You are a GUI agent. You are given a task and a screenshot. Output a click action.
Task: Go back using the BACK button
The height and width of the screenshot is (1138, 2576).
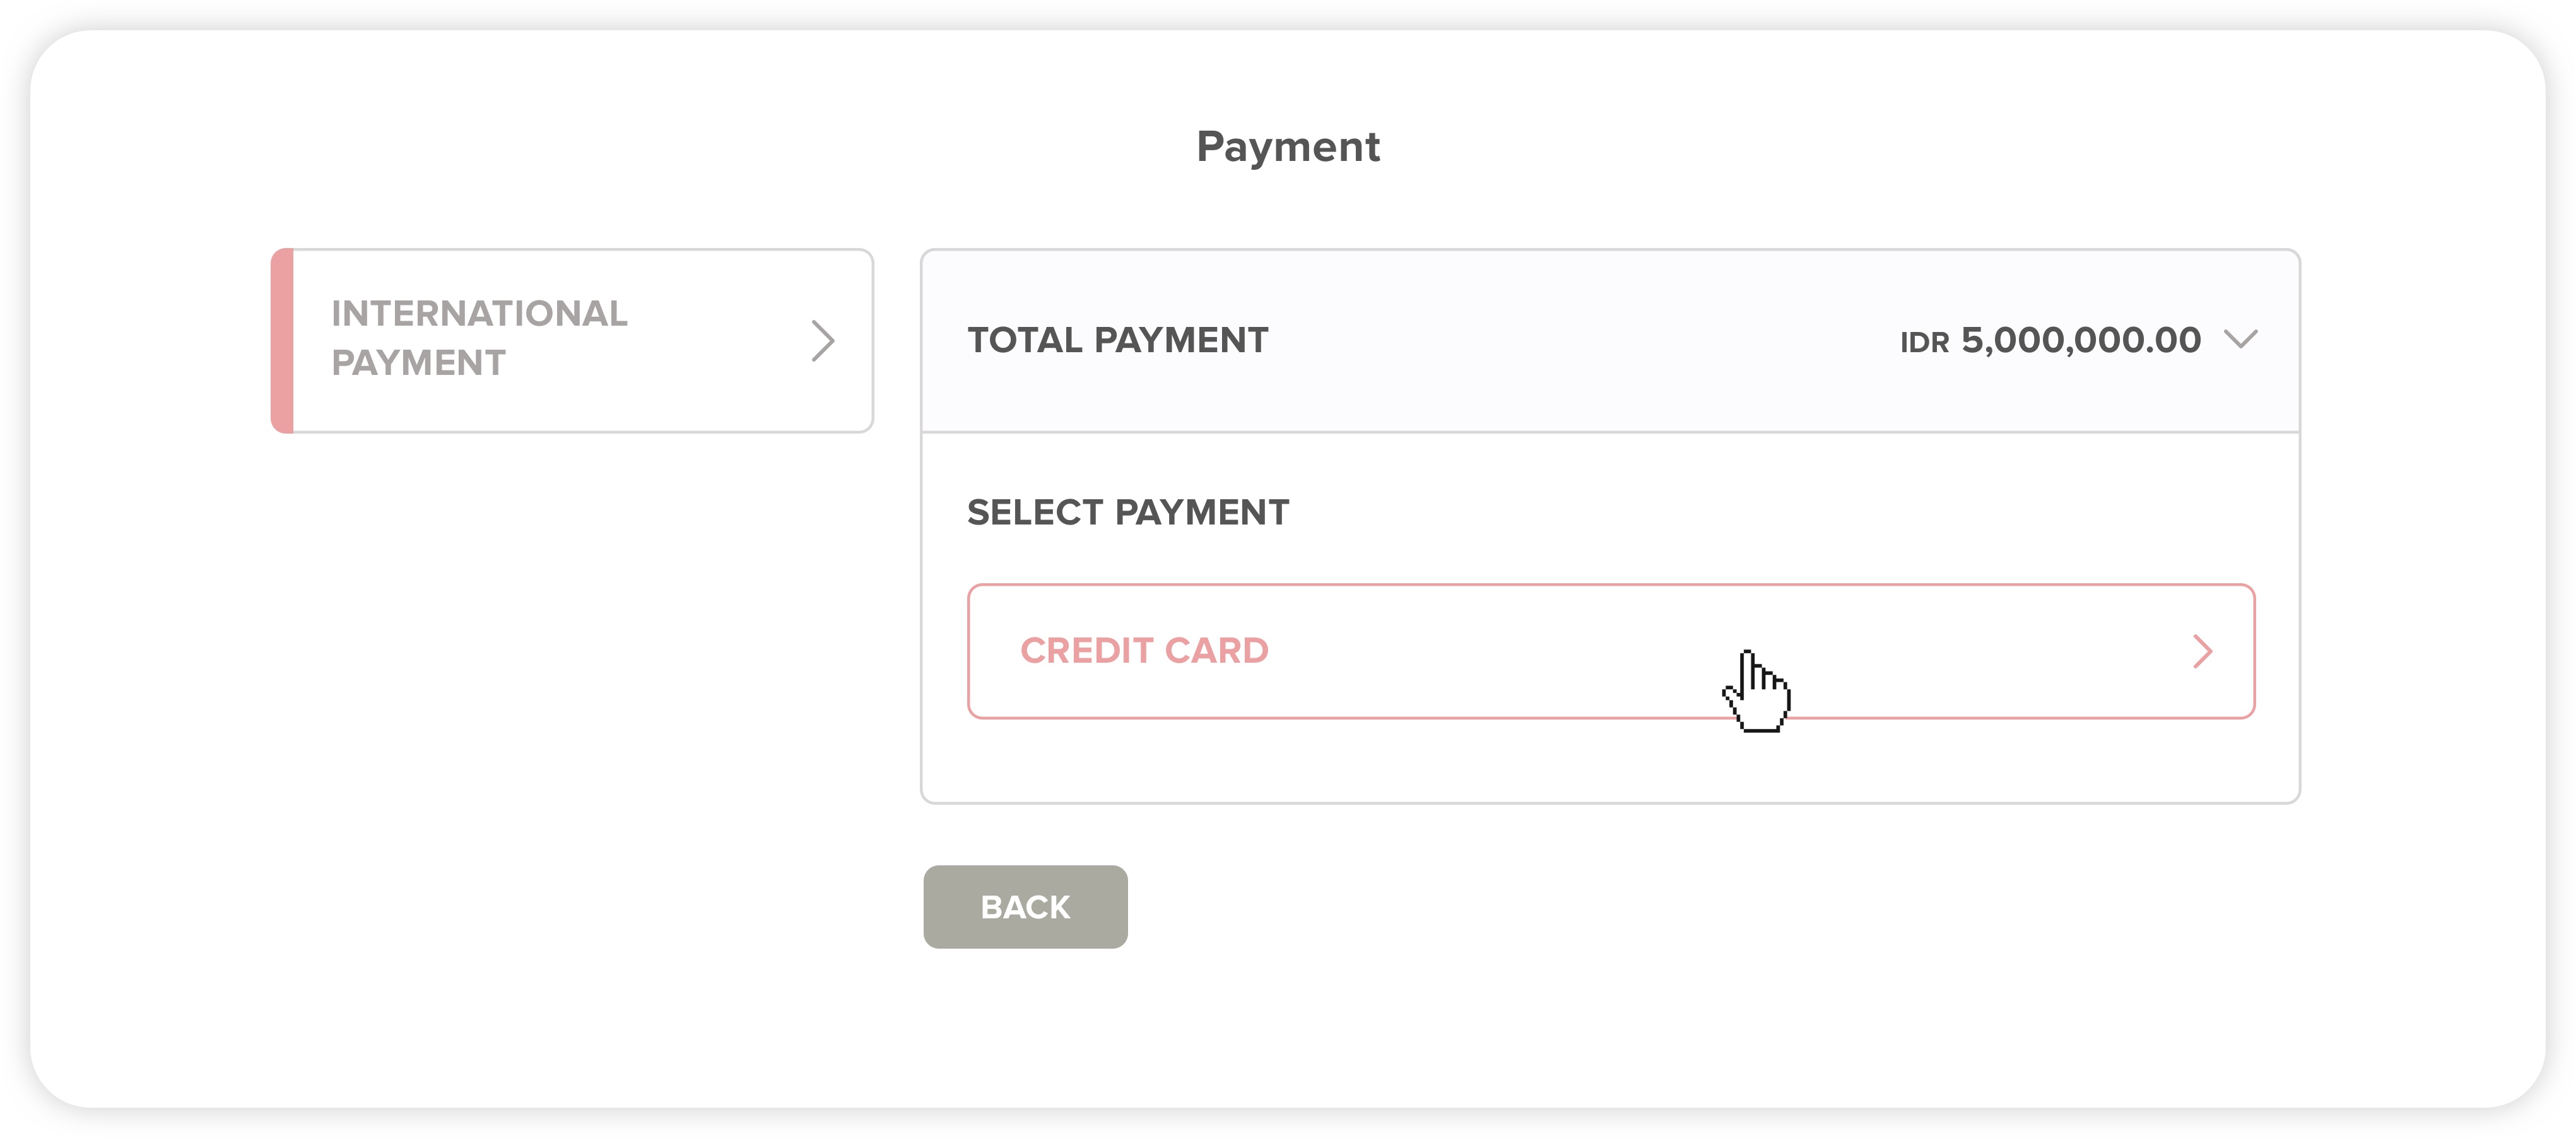click(x=1025, y=906)
